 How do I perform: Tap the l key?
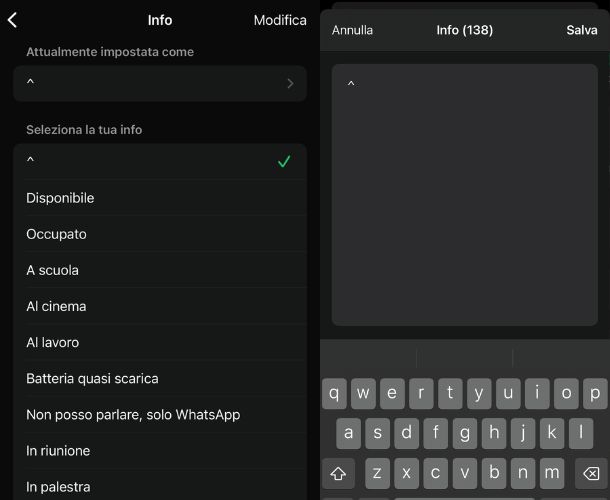tap(581, 433)
